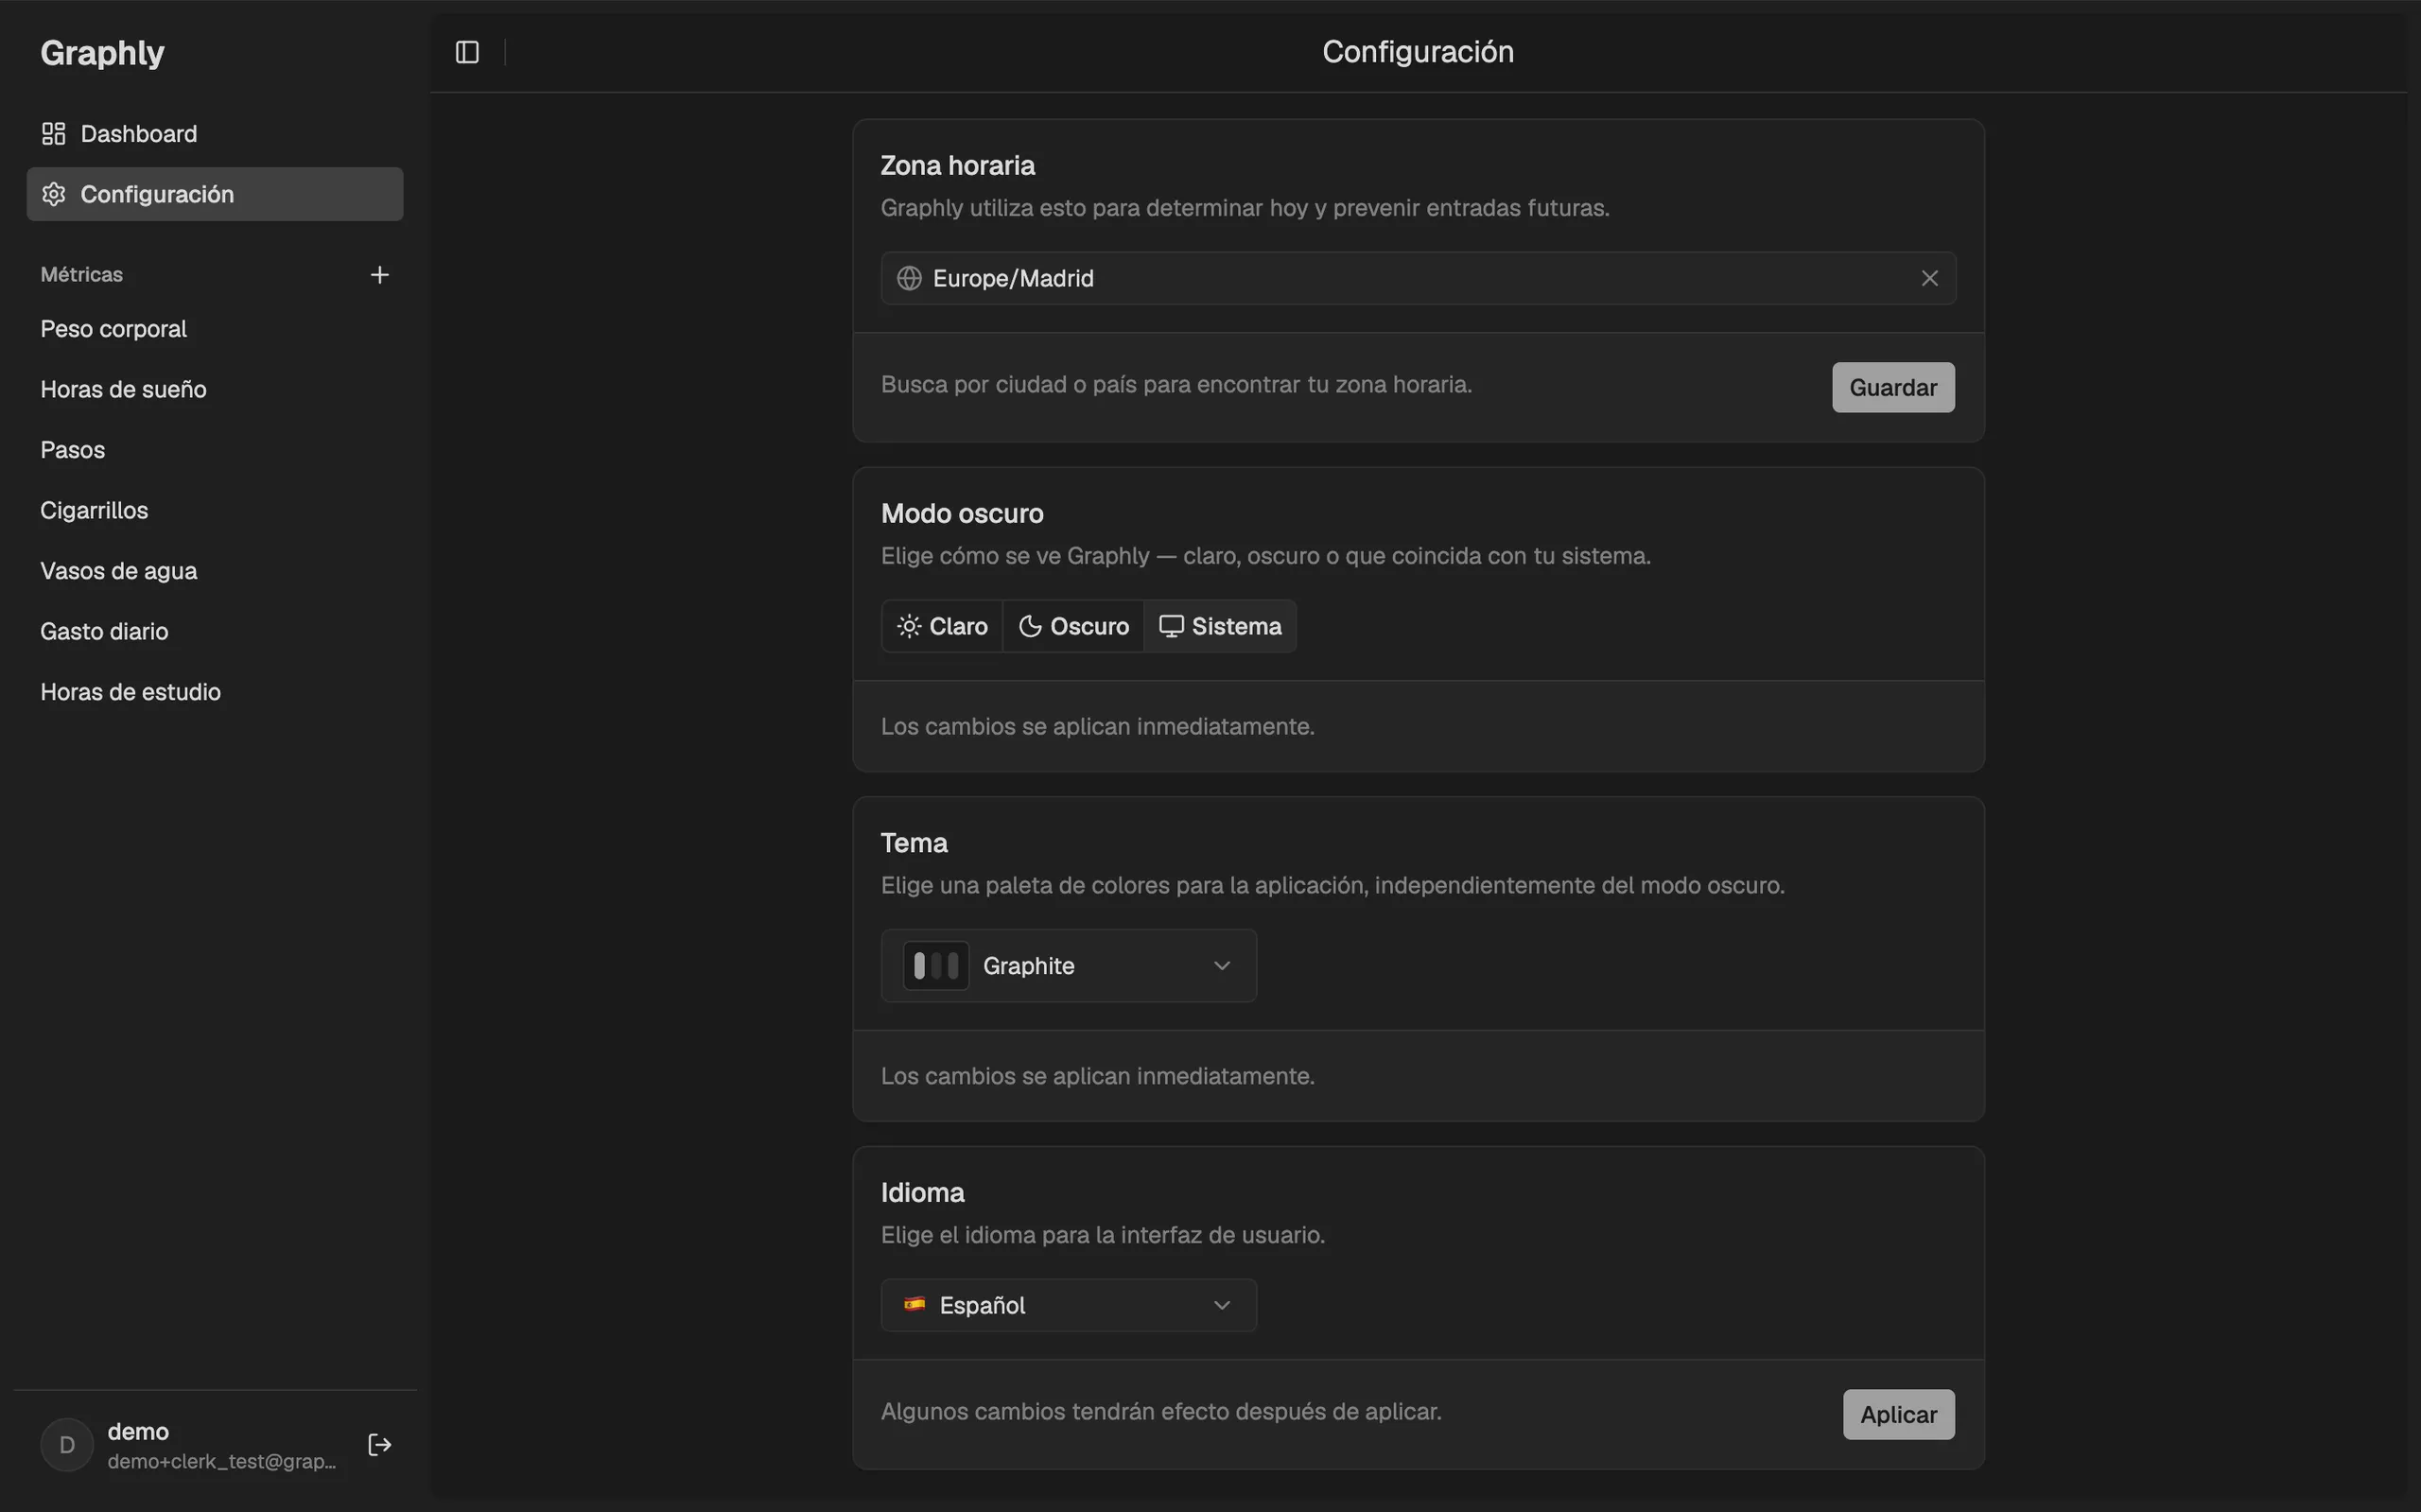
Task: Click the demo account email text
Action: pos(221,1461)
